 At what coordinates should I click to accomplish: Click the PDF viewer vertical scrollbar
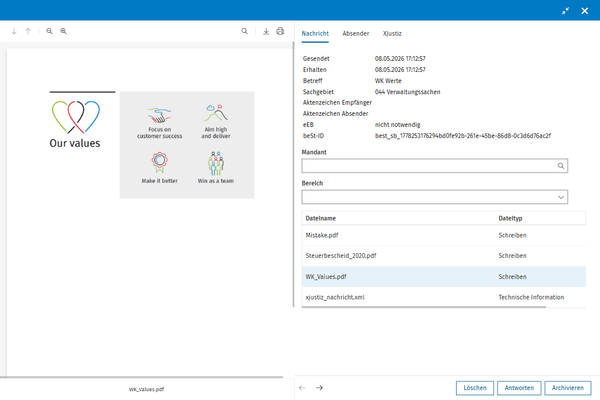293,174
